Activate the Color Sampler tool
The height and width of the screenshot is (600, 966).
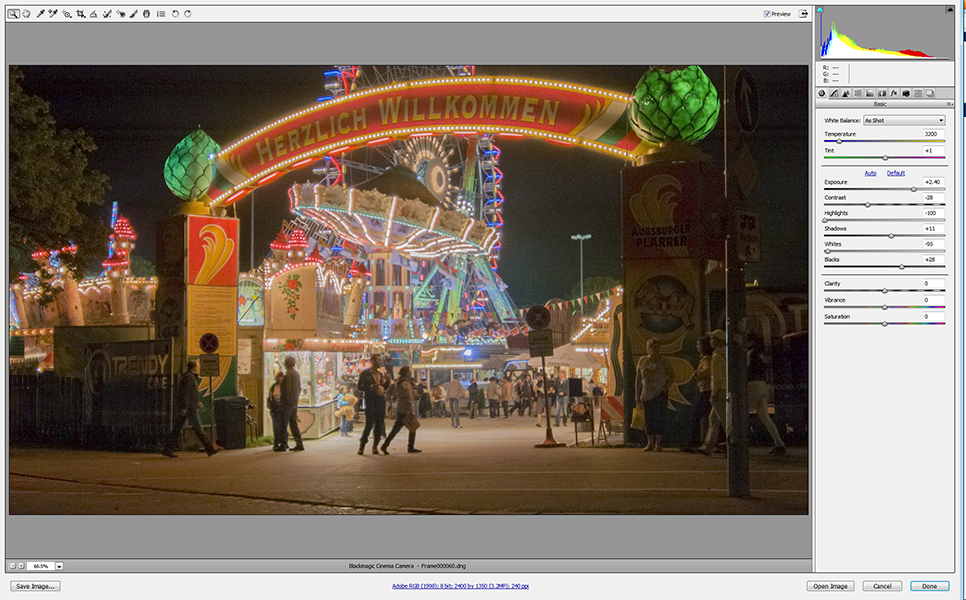[53, 14]
